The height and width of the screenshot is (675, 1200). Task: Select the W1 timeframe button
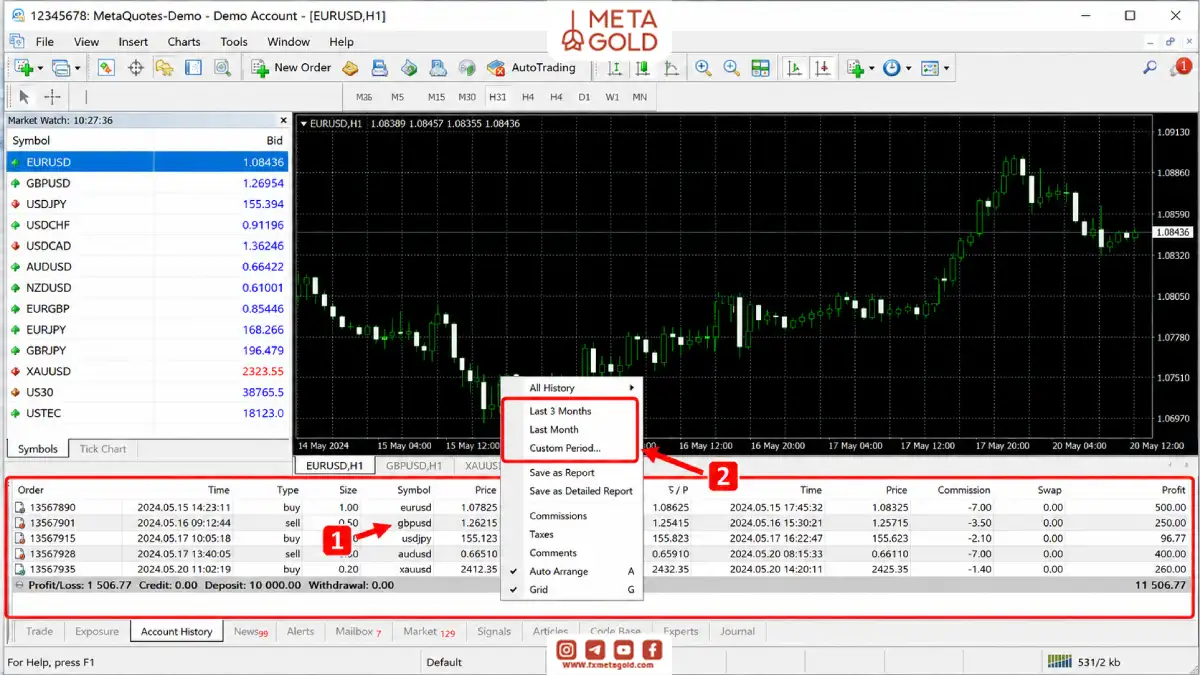tap(612, 97)
